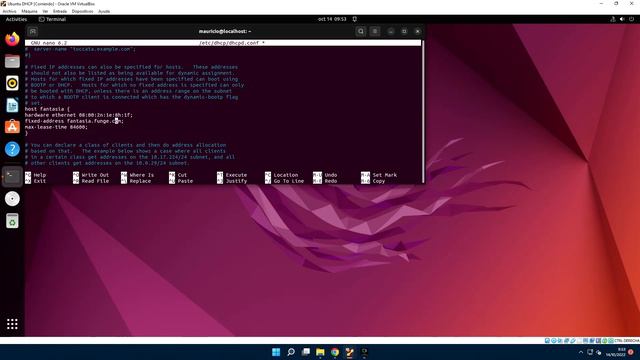Open the Files manager in the dock
Viewport: 640px width, 360px height.
pyautogui.click(x=12, y=61)
